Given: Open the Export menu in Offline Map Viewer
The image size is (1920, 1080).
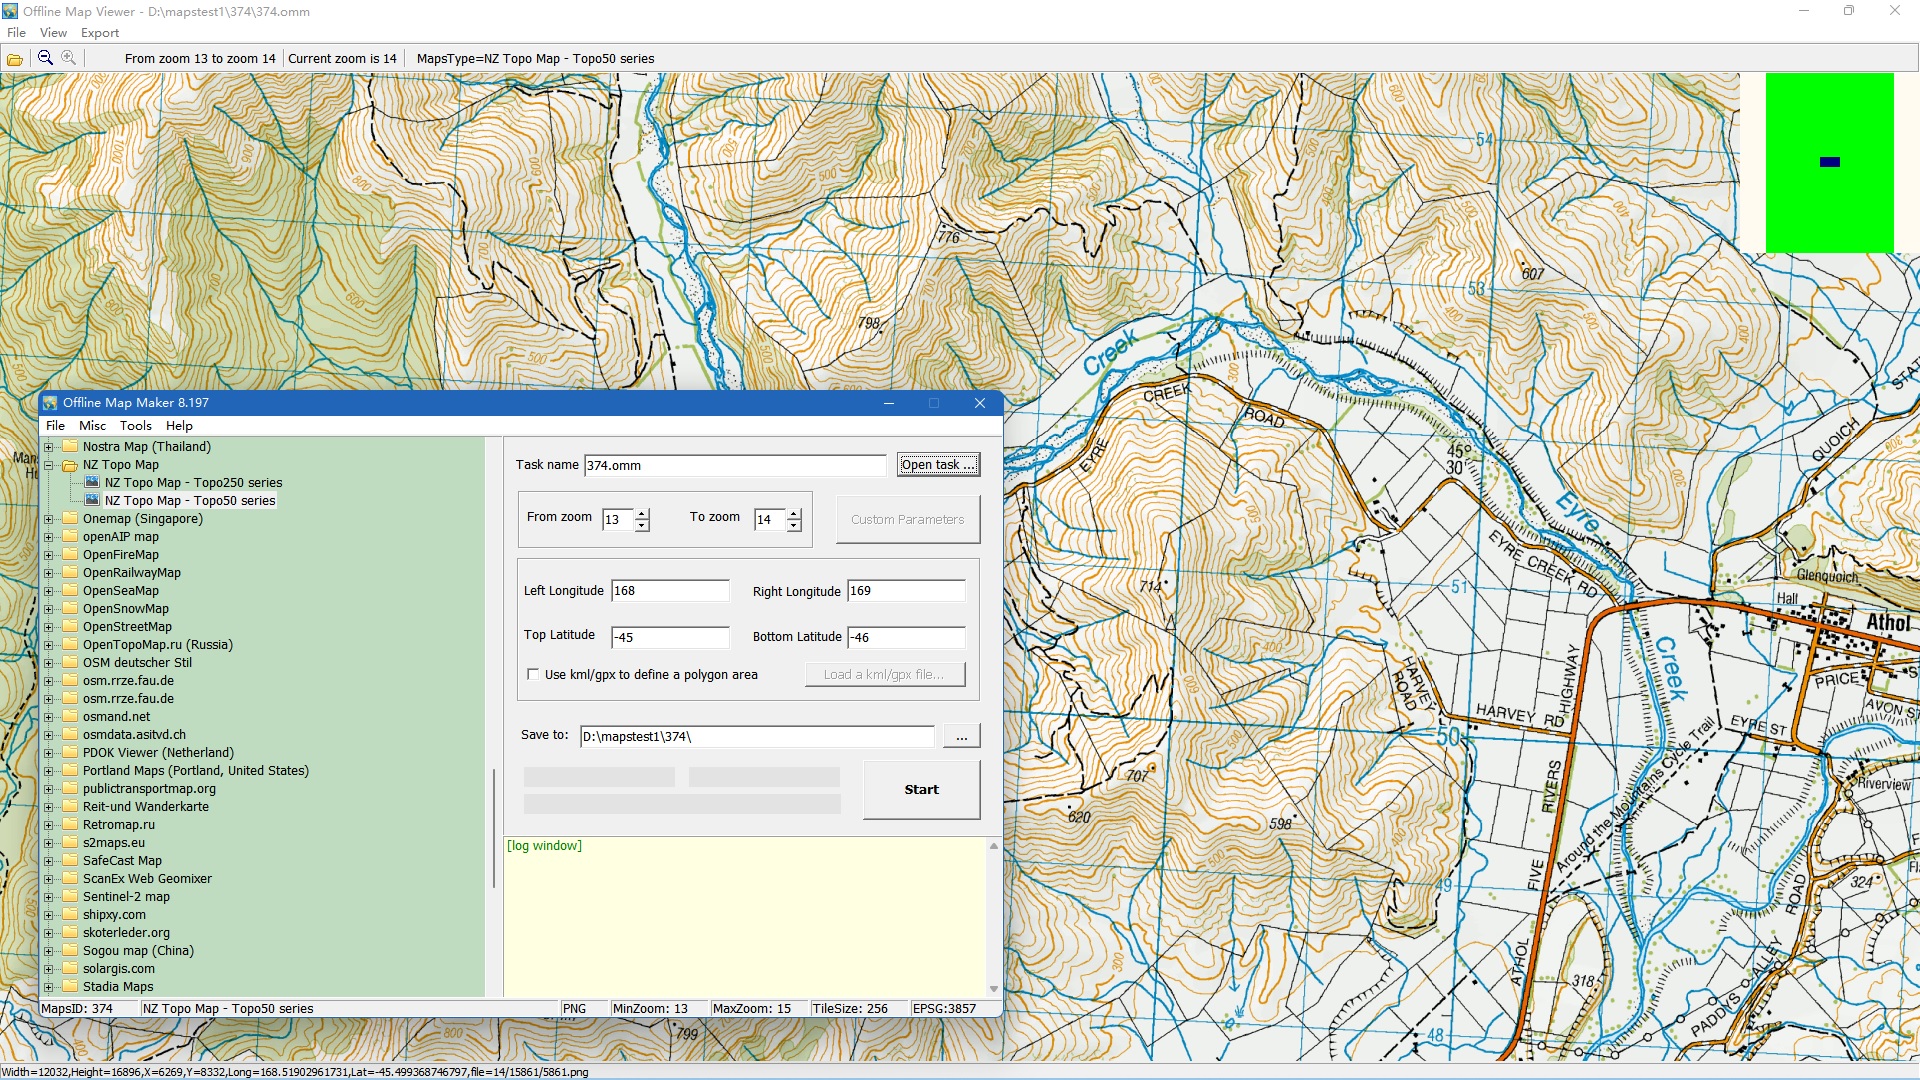Looking at the screenshot, I should click(x=100, y=32).
